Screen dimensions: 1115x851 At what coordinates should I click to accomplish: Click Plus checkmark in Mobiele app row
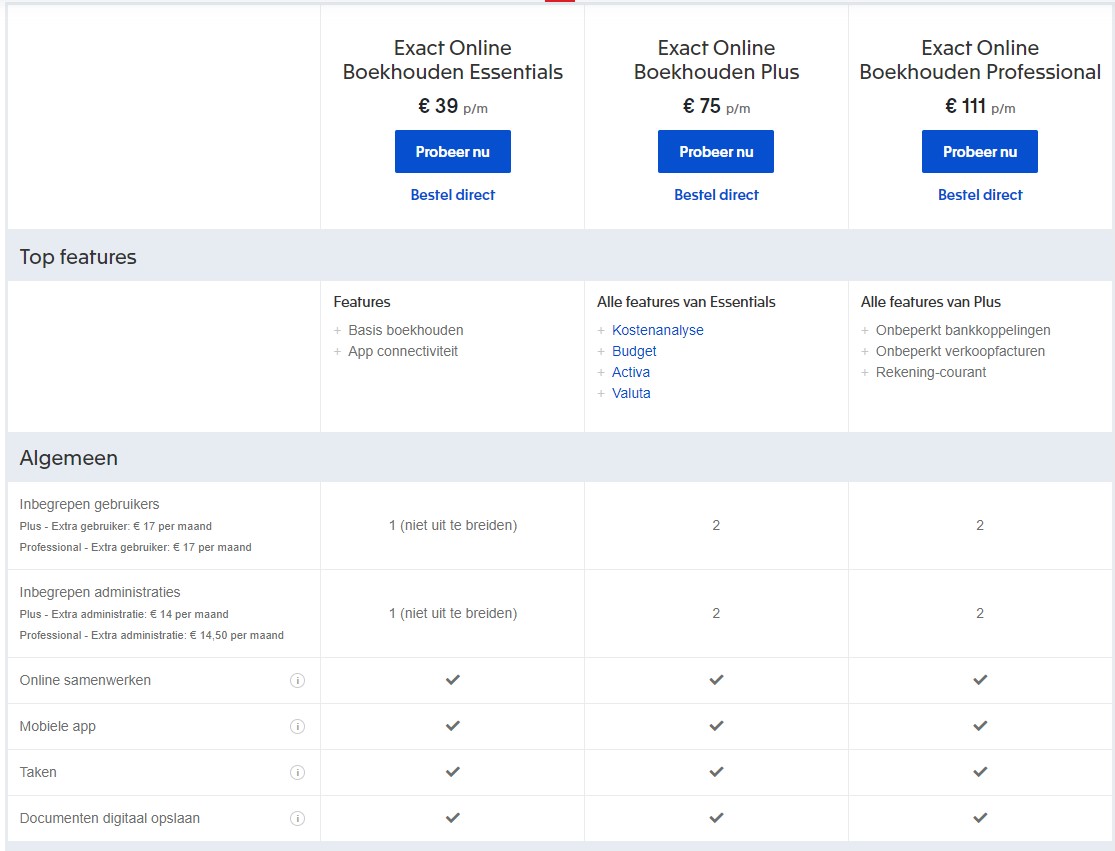click(x=717, y=726)
